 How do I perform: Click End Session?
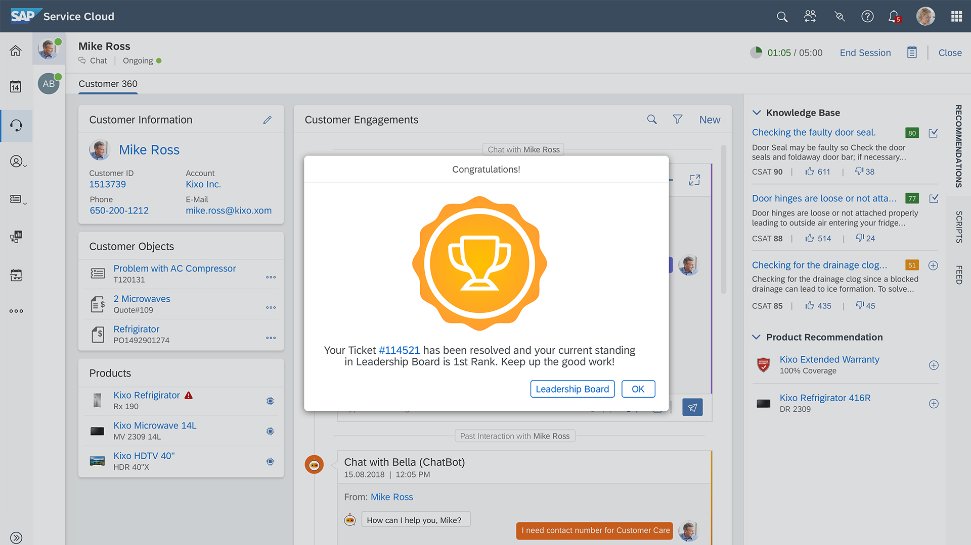(x=865, y=53)
